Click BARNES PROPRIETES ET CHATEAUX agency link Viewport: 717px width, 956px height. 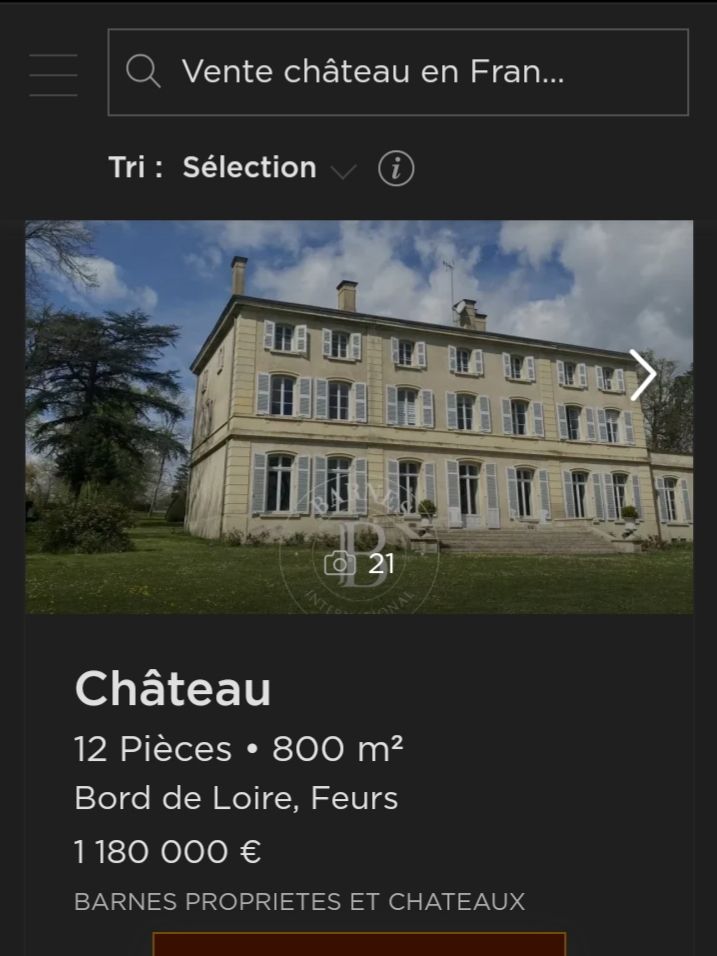coord(299,901)
